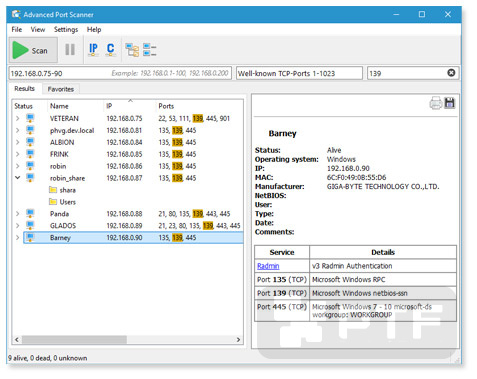
Task: Click the MAC address 6C:F0:49:0B:55:D6
Action: point(356,177)
